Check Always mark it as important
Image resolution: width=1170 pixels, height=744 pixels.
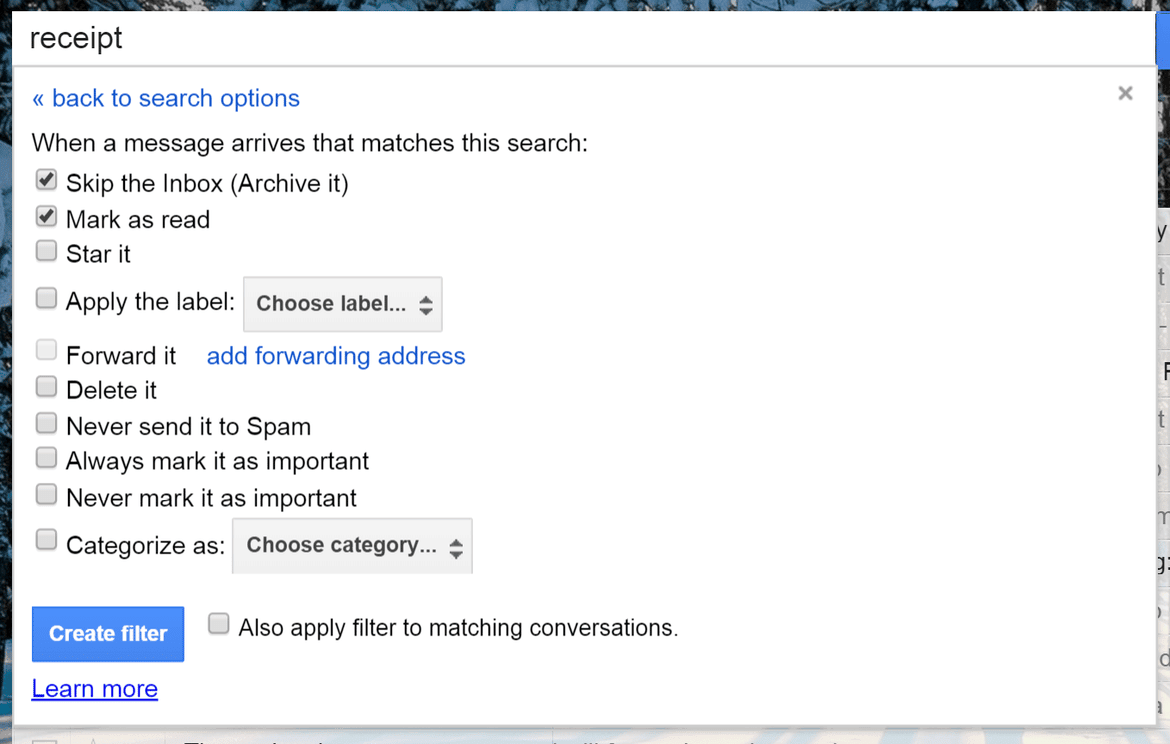click(x=46, y=458)
